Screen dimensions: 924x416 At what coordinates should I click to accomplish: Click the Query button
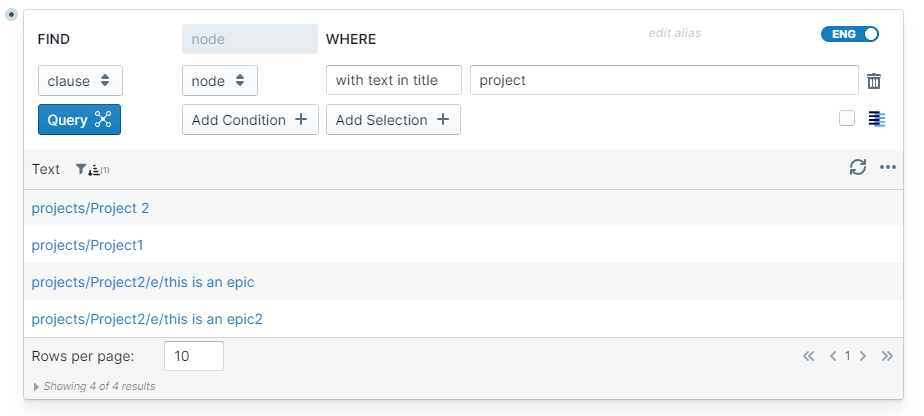click(x=79, y=120)
